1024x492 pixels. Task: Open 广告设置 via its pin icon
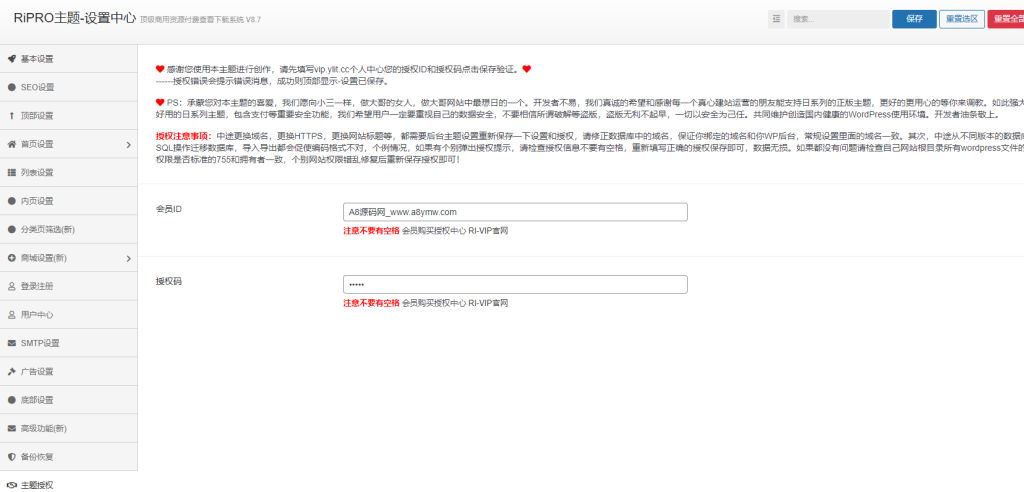(x=12, y=372)
